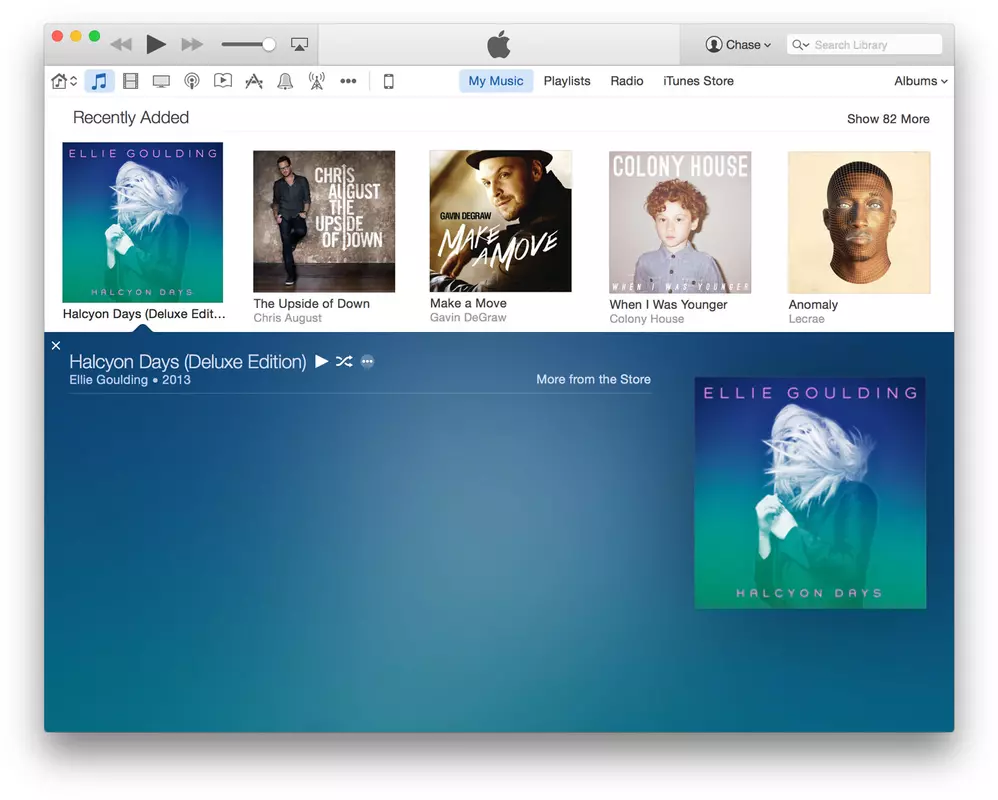Open the AirPlay output menu
Image resolution: width=998 pixels, height=800 pixels.
coord(299,45)
